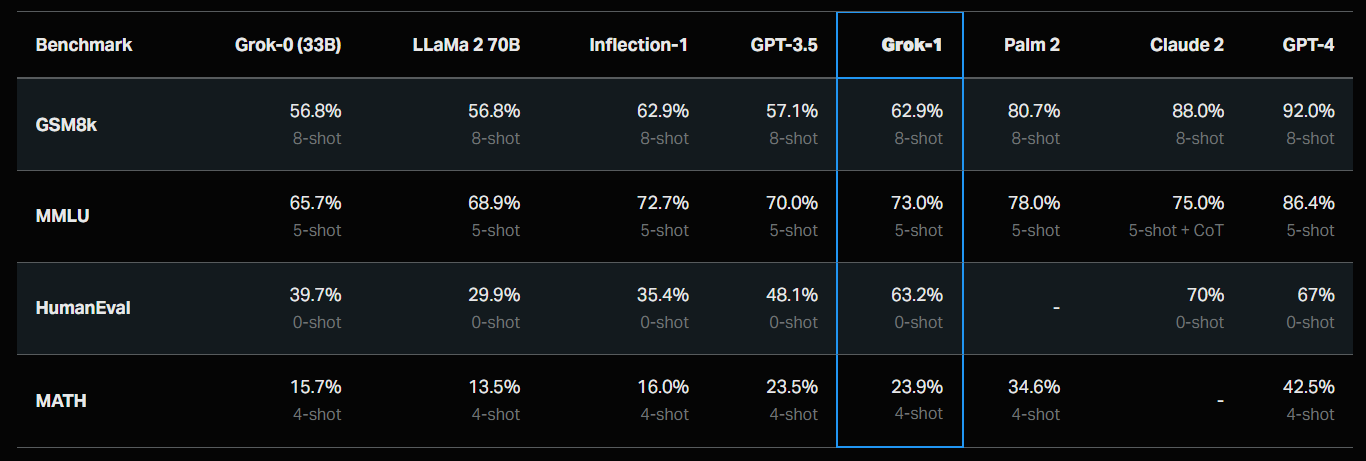Screen dimensions: 1366x461
Task: Click GPT-4's 92.0% GSM8k score
Action: (x=1309, y=111)
